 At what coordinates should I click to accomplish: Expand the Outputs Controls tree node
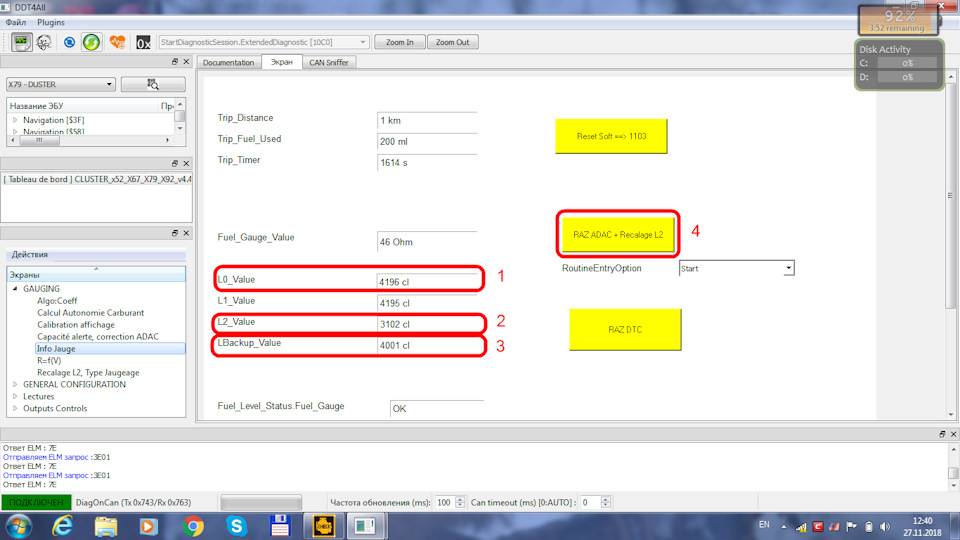(x=15, y=409)
